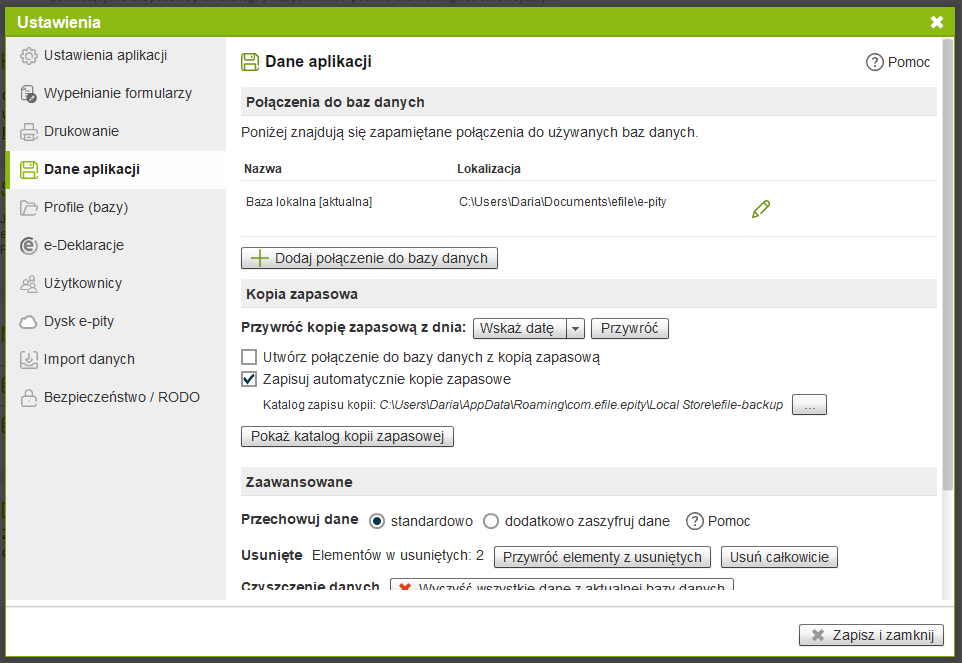Select the standardowo data storage option
This screenshot has width=962, height=663.
tap(377, 521)
